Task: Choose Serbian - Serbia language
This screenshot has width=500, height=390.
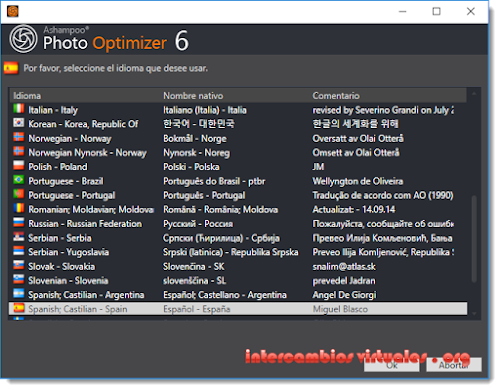Action: pyautogui.click(x=238, y=238)
